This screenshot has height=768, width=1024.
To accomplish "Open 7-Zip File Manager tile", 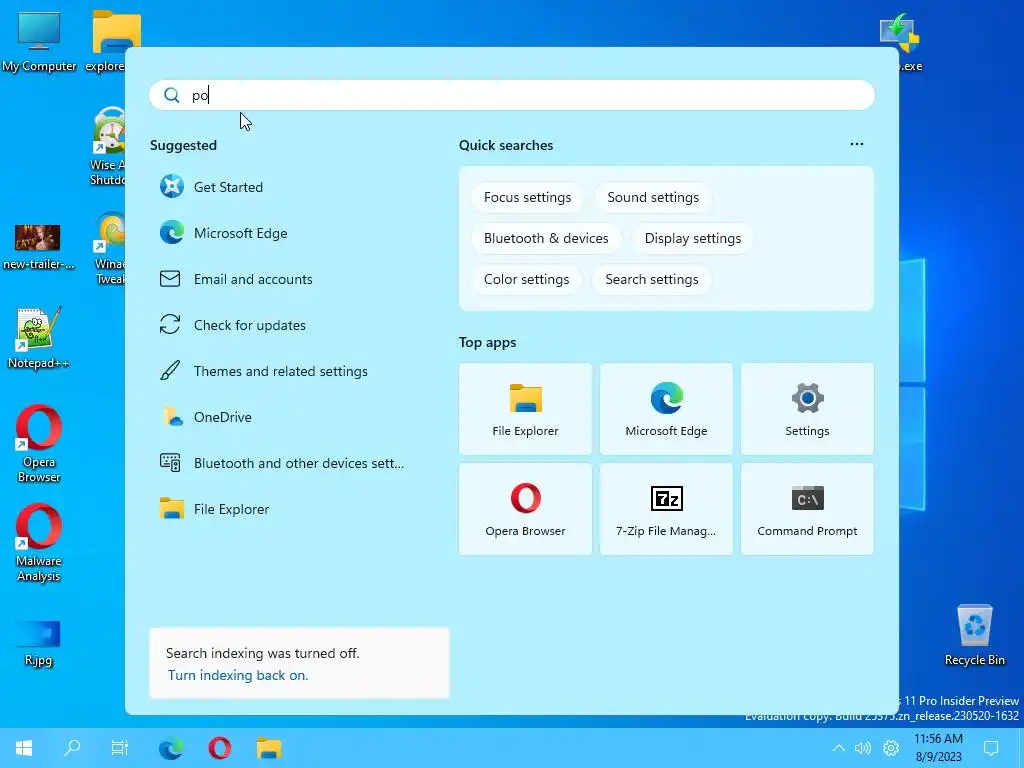I will click(666, 509).
